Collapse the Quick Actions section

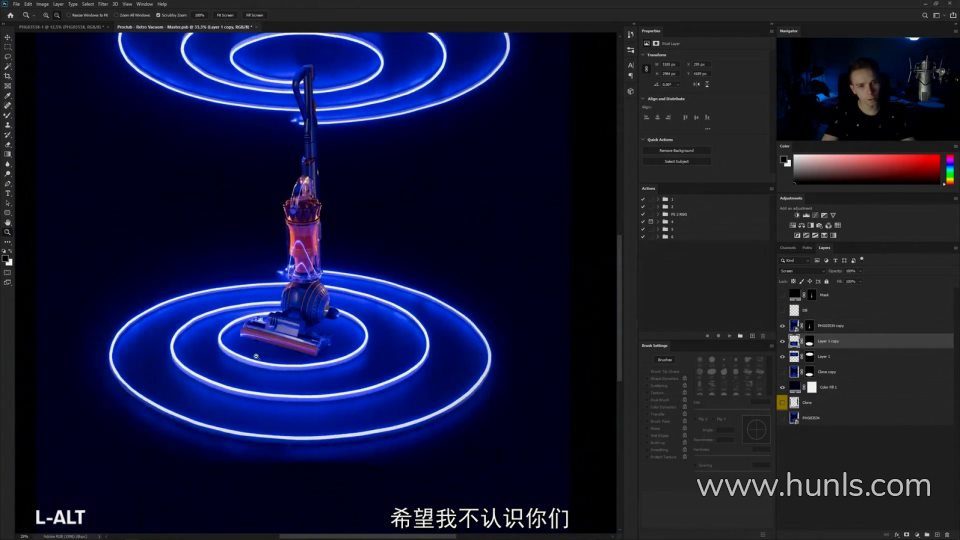point(643,140)
